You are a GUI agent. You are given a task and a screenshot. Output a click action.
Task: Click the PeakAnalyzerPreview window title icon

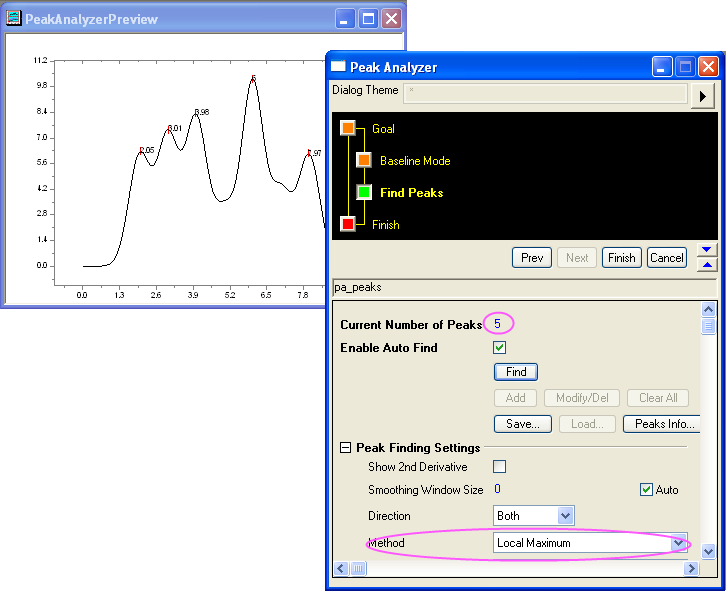pyautogui.click(x=14, y=19)
